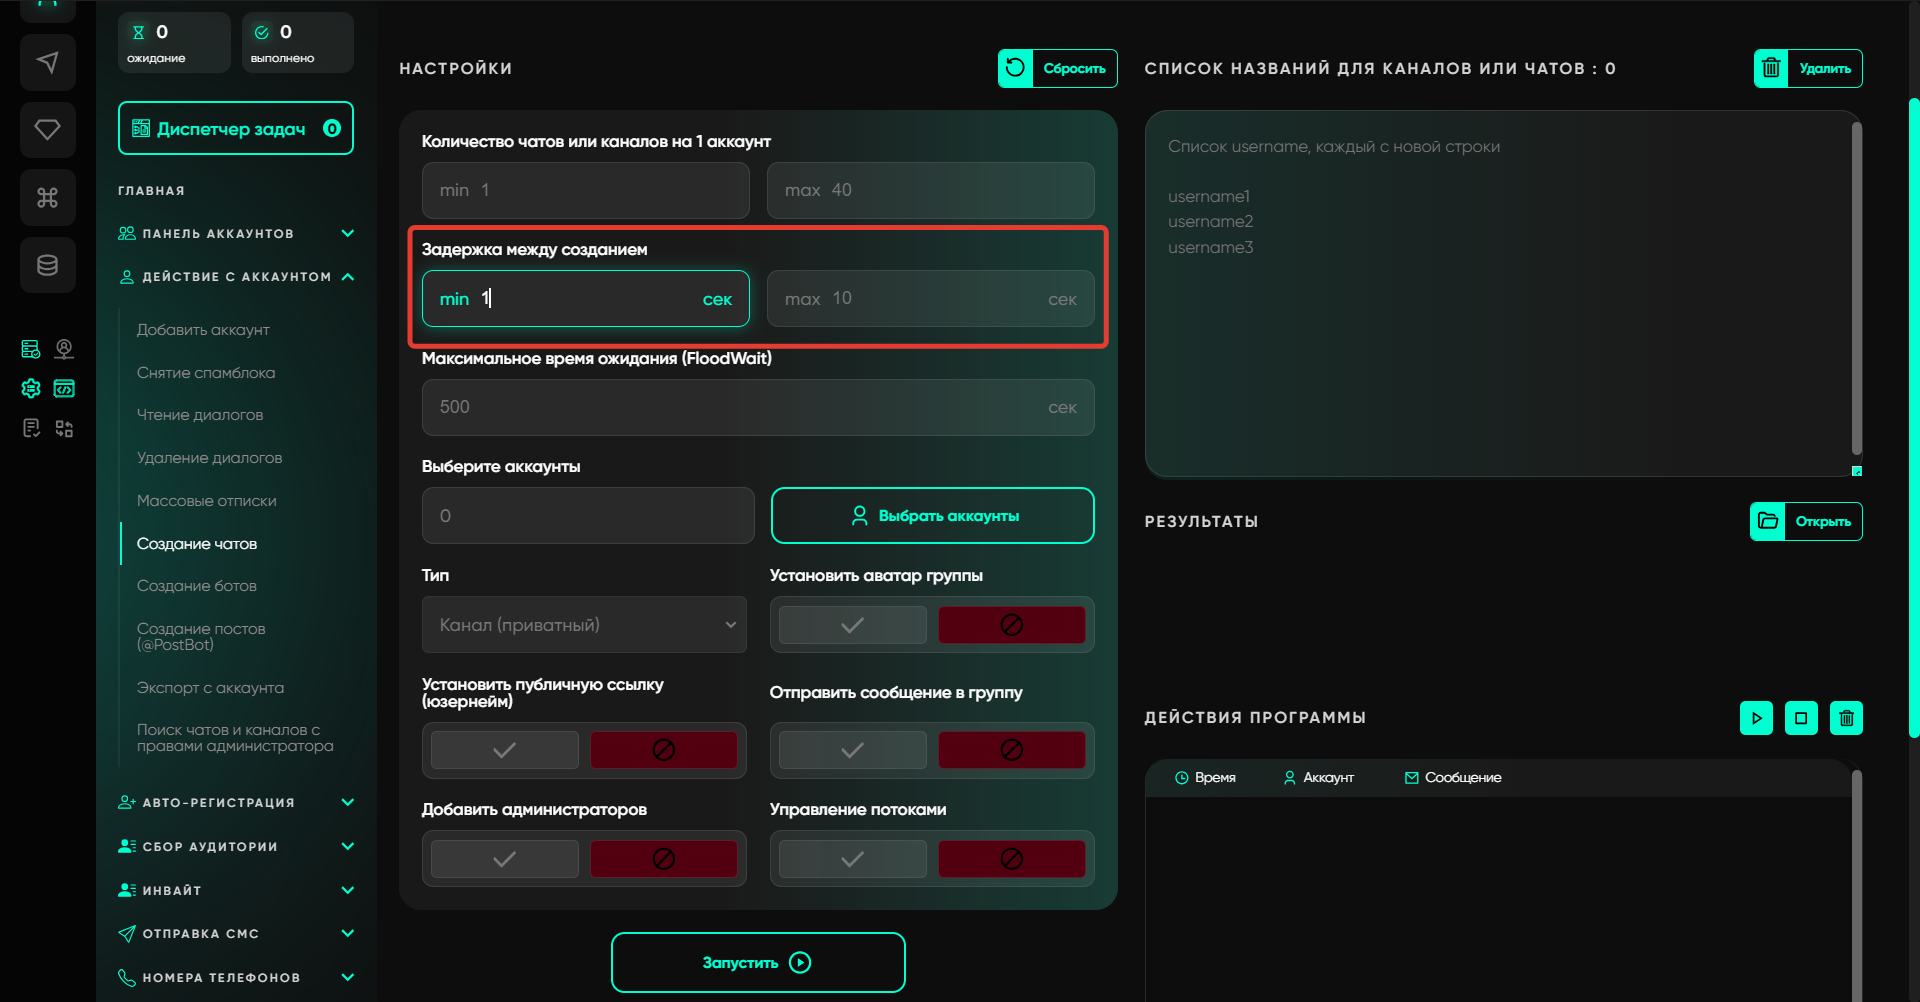Start the program actions with play icon

point(1756,718)
